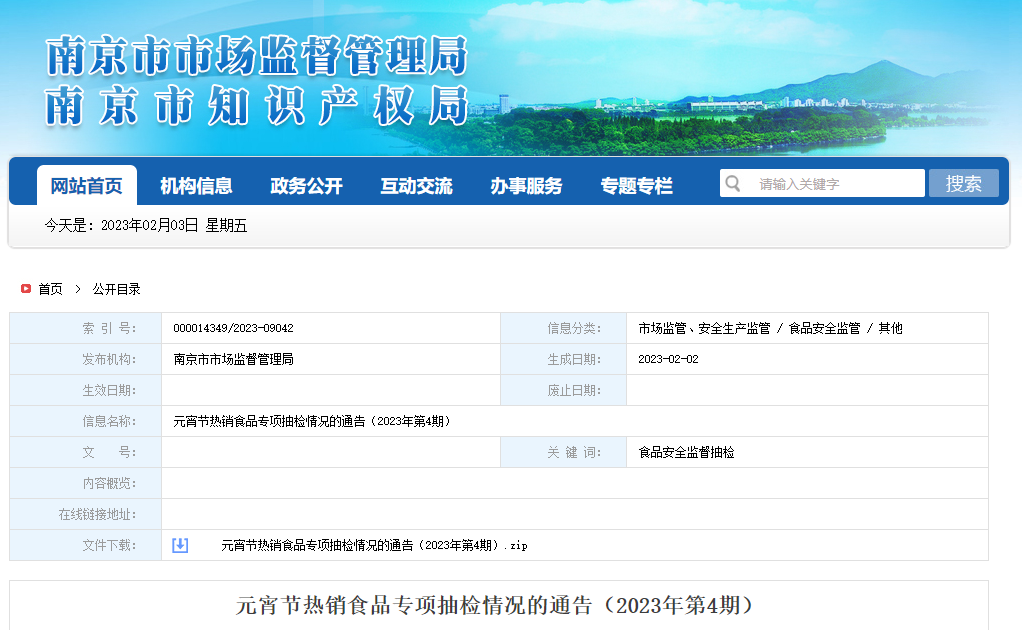The width and height of the screenshot is (1022, 630).
Task: Select the 信息名称 value text
Action: (312, 422)
